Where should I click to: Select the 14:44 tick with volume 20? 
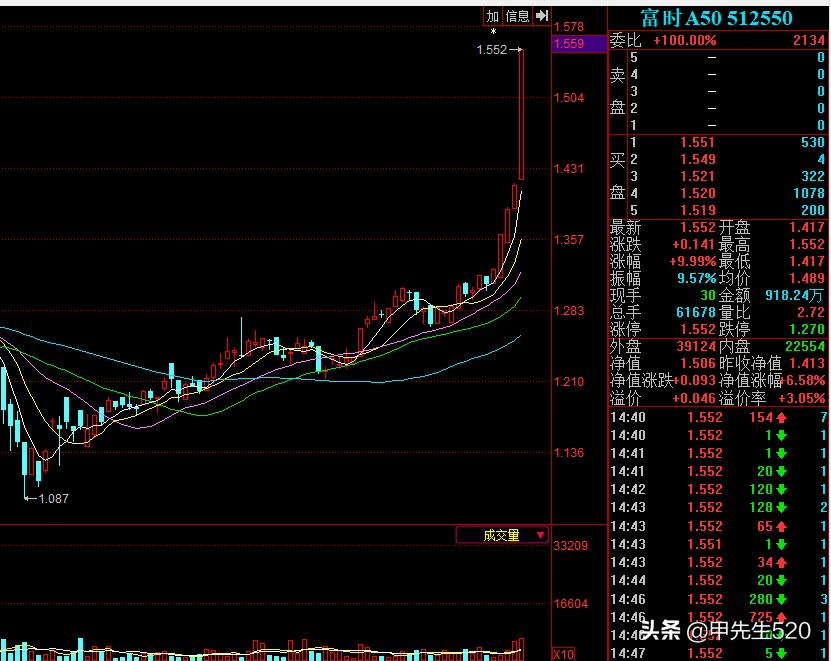pyautogui.click(x=719, y=580)
